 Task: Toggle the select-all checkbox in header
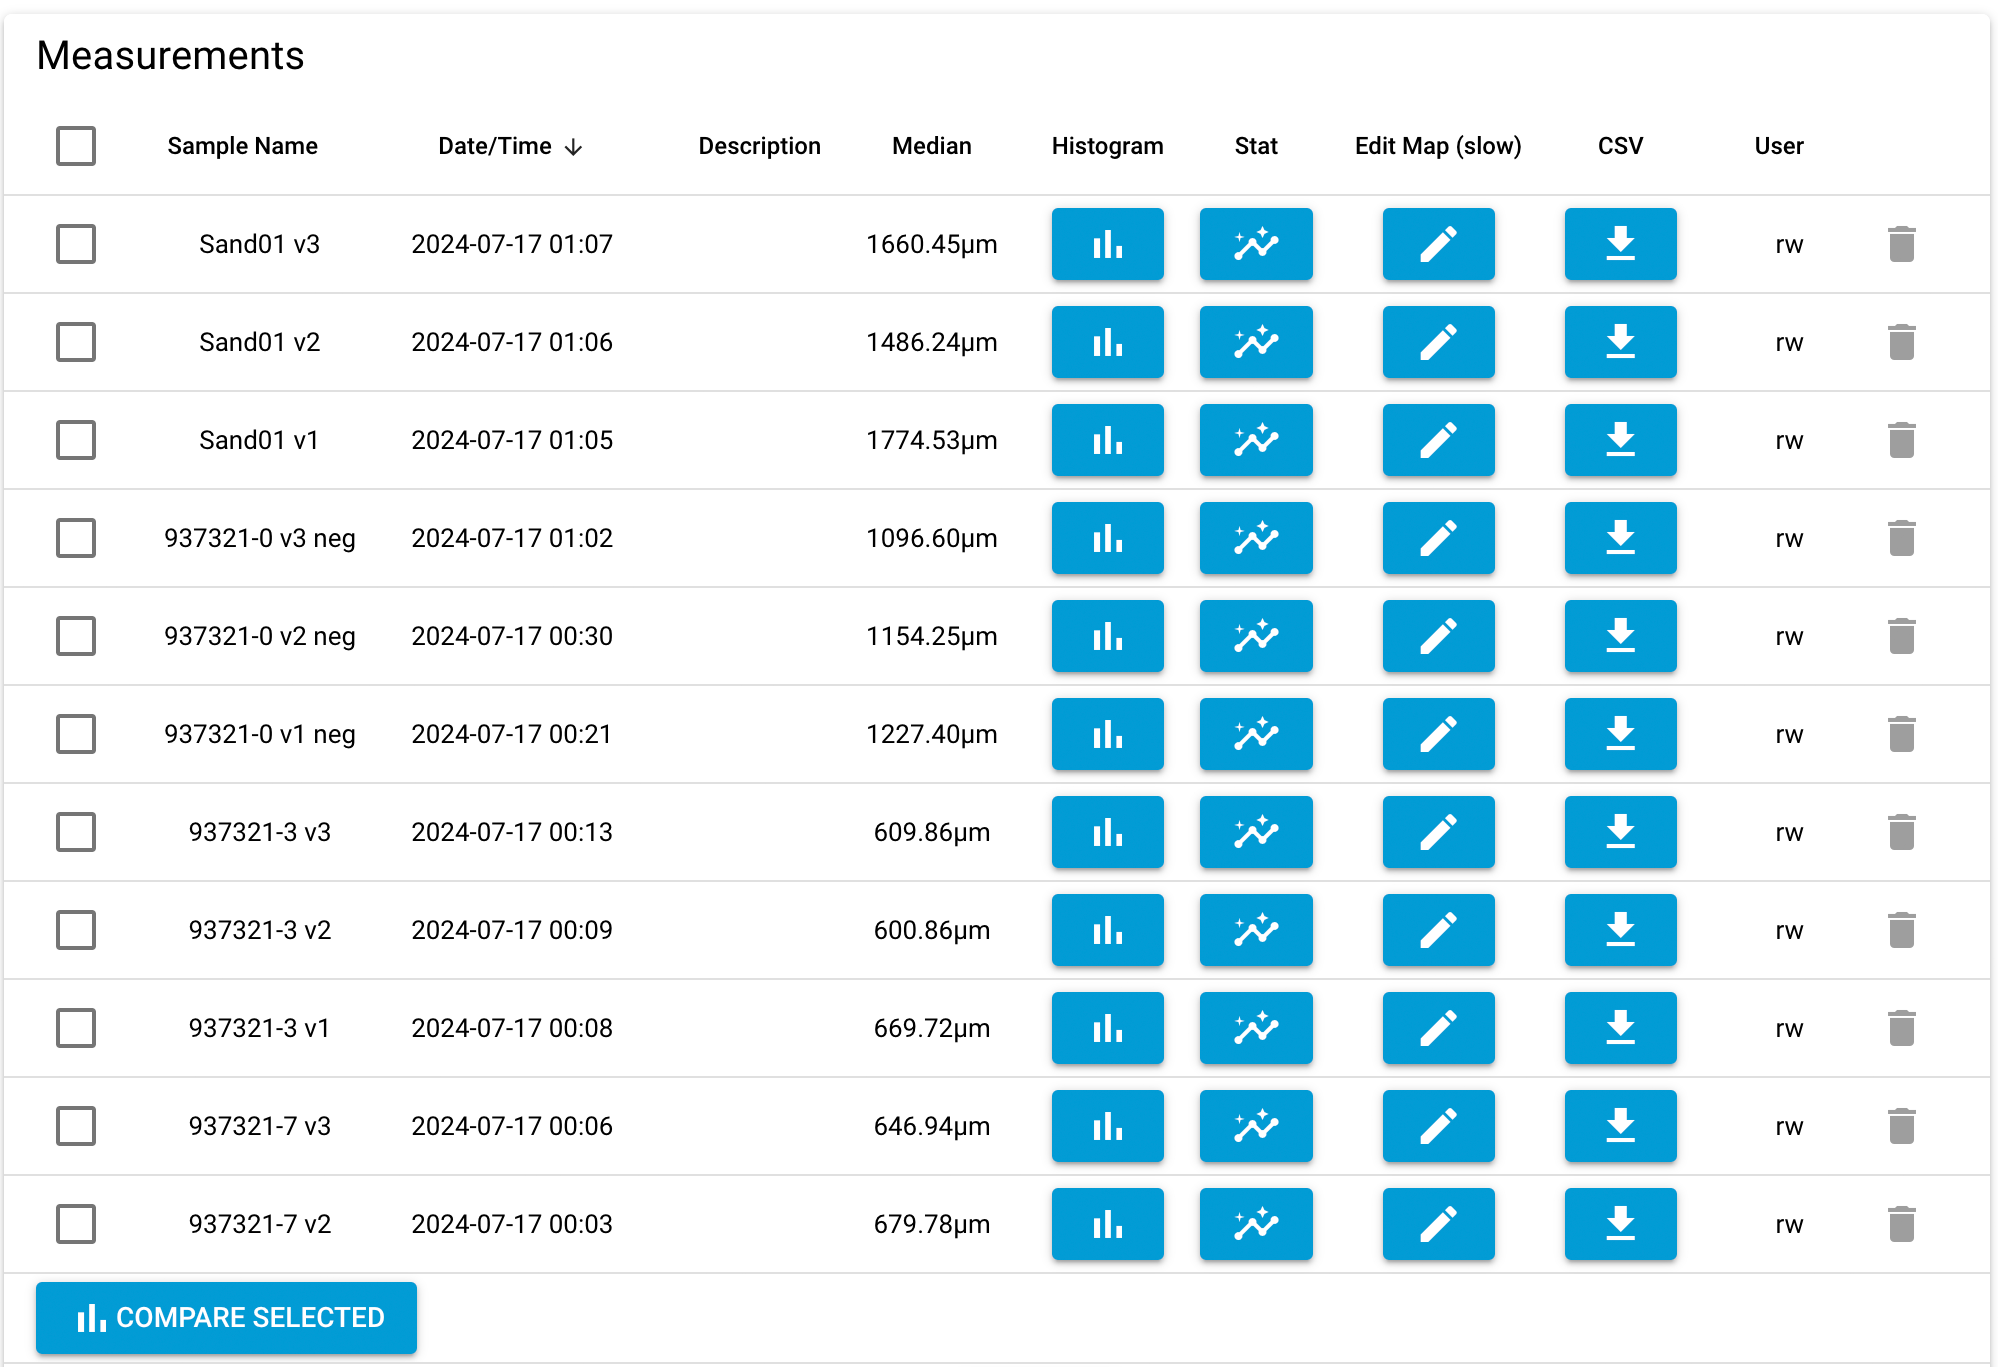point(76,146)
